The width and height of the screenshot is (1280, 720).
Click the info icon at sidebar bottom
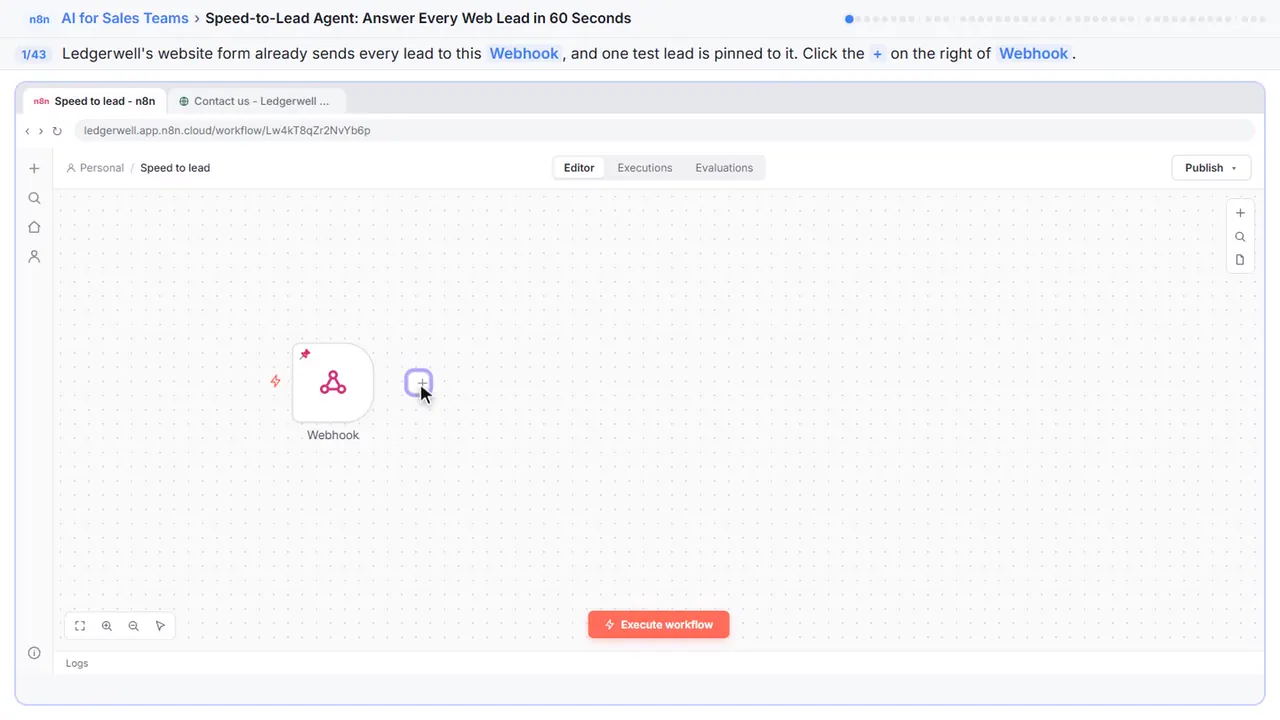point(34,653)
